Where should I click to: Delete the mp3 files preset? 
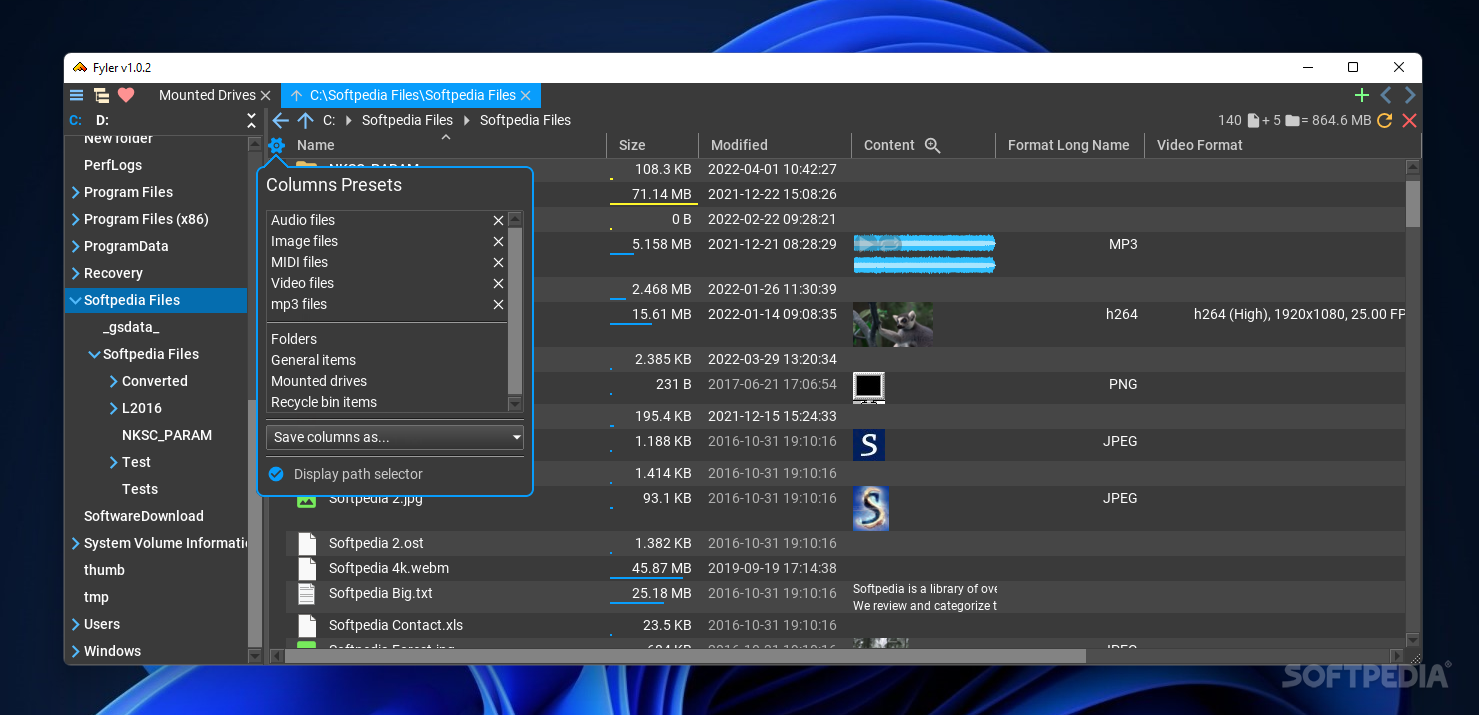[x=498, y=304]
